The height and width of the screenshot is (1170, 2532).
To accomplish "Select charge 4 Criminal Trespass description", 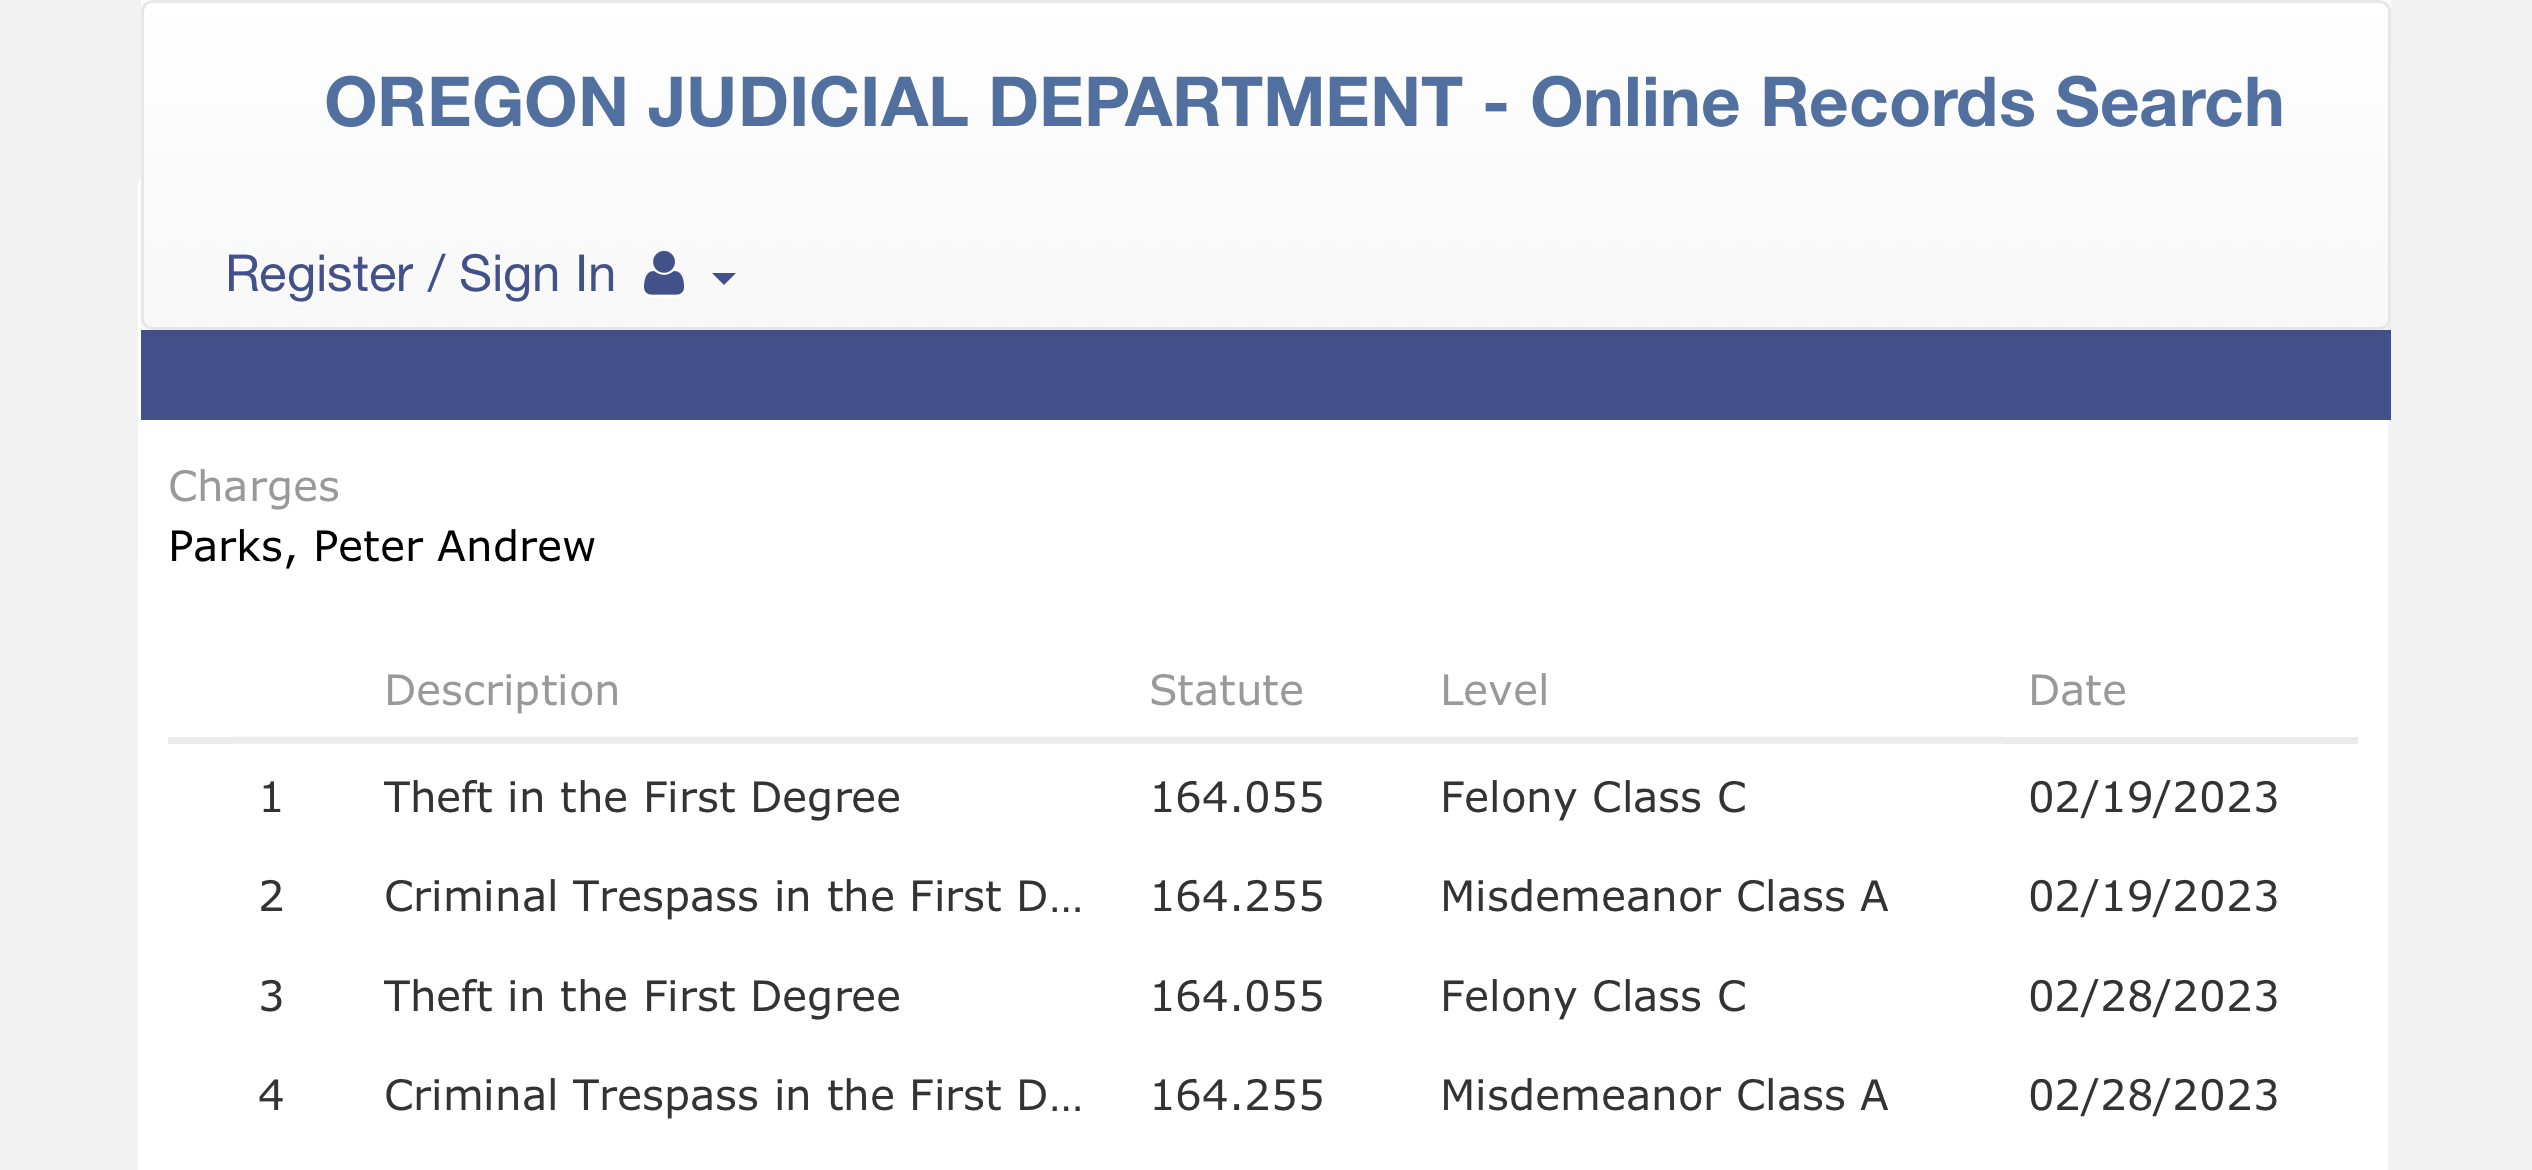I will pyautogui.click(x=733, y=1096).
